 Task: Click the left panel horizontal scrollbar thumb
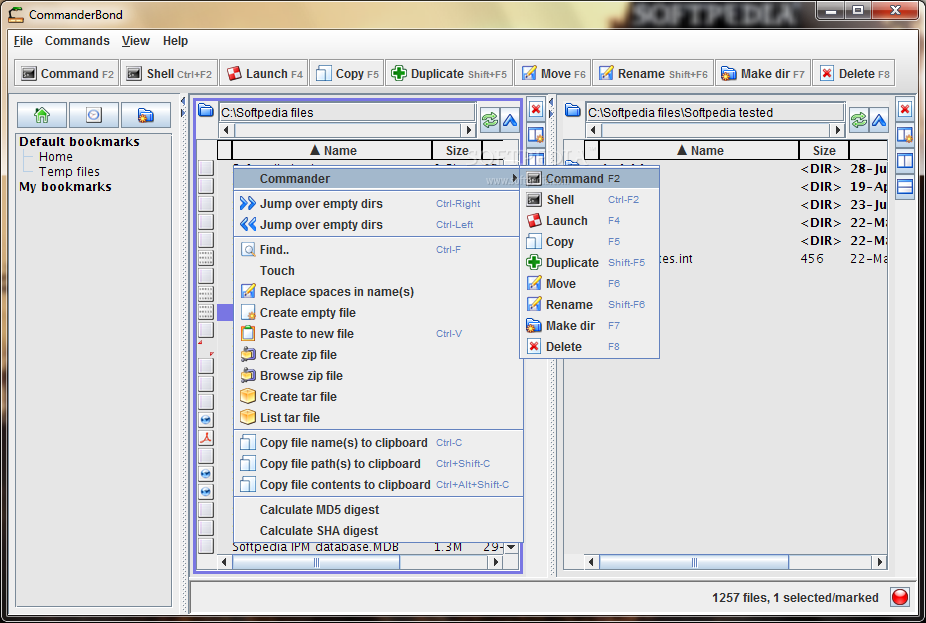[316, 562]
